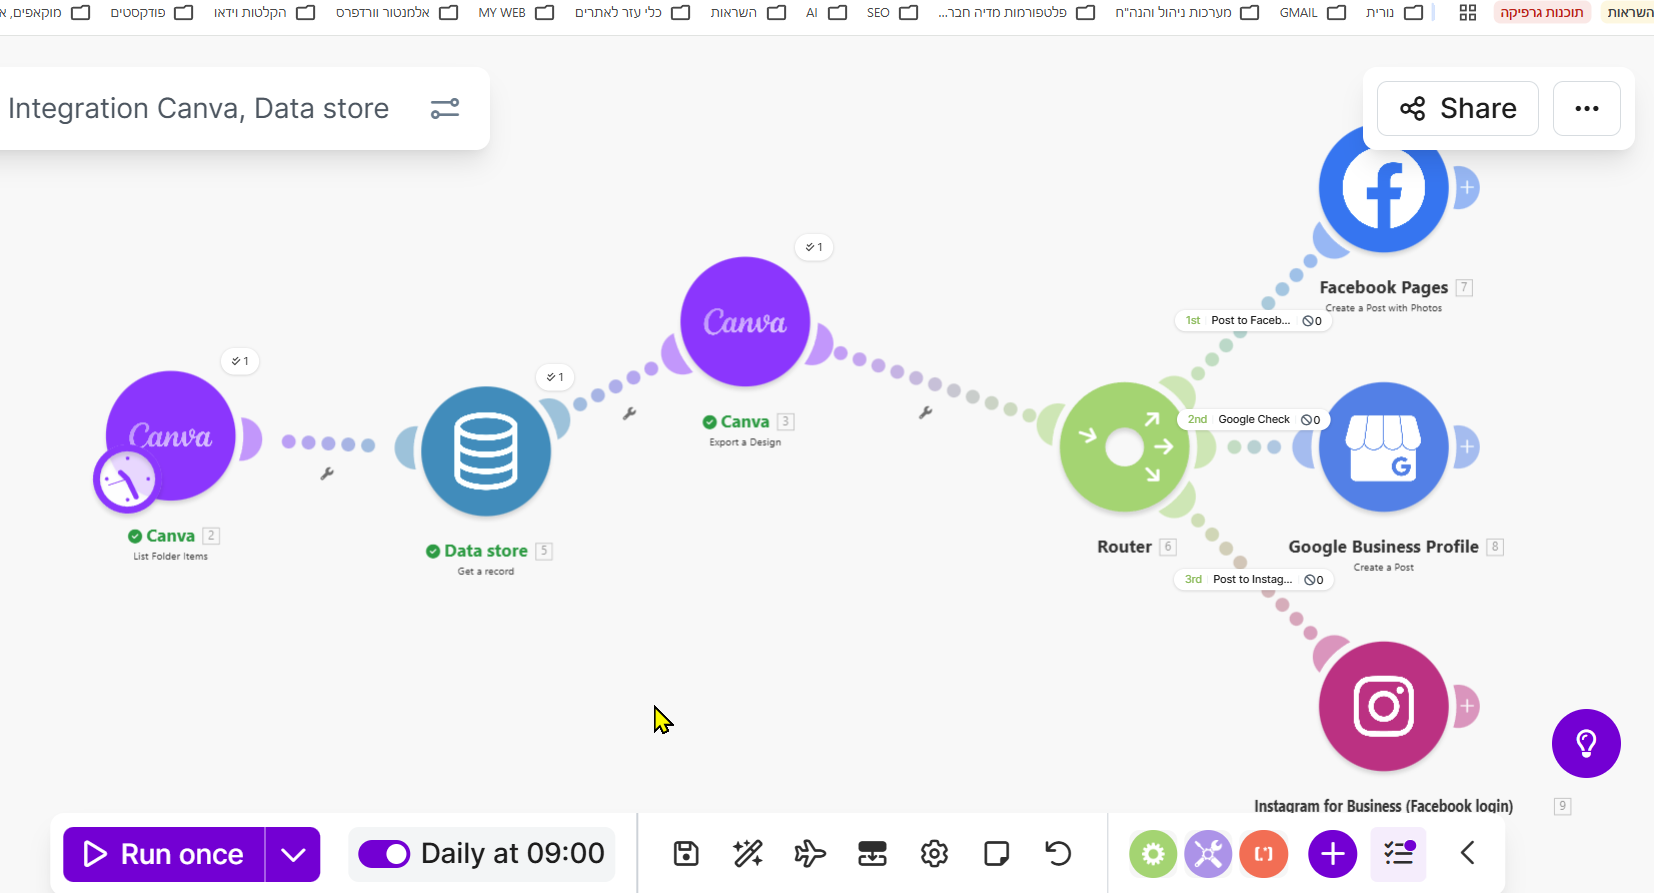This screenshot has width=1654, height=893.
Task: Add a module after Facebook Pages
Action: pos(1467,188)
